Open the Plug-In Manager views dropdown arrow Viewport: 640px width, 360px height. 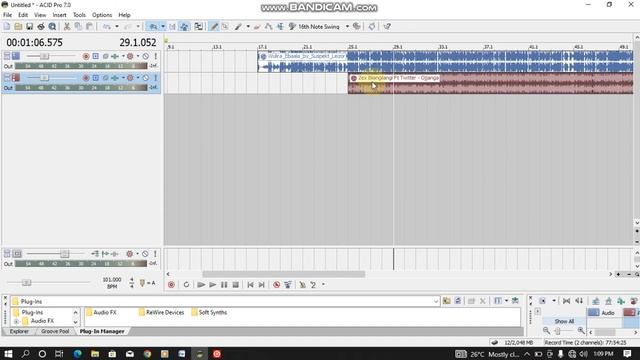(507, 301)
